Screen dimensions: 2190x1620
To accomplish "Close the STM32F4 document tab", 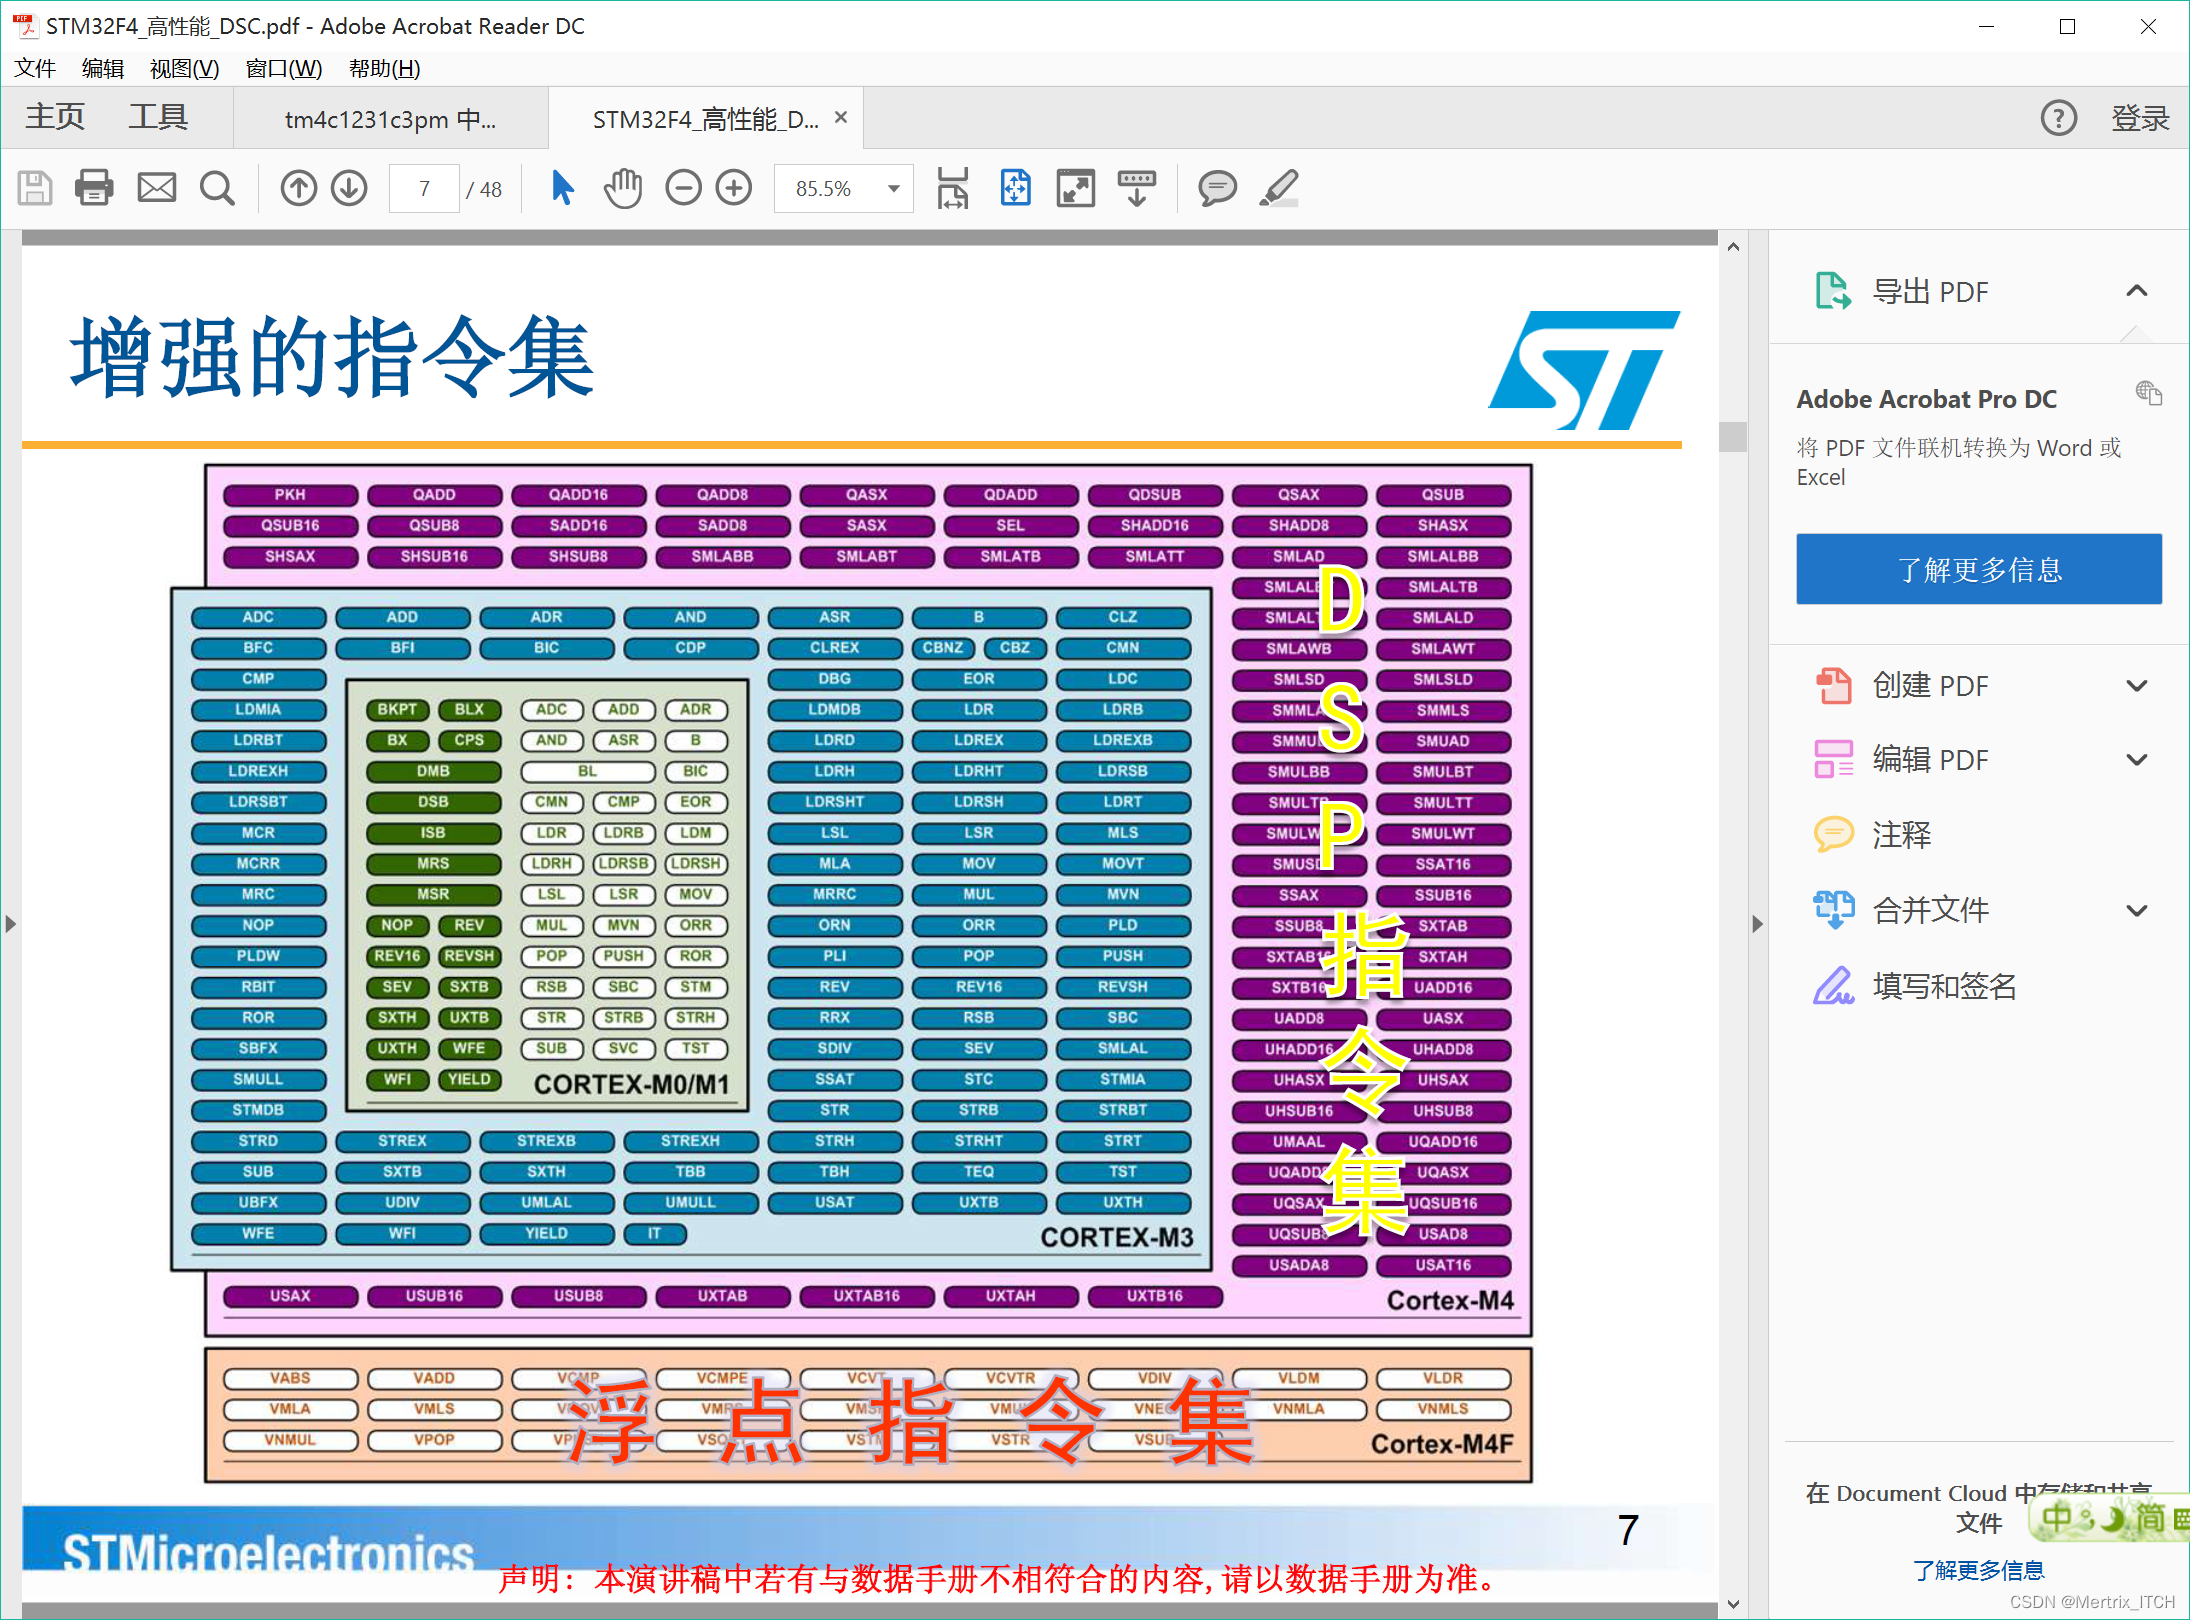I will coord(841,117).
